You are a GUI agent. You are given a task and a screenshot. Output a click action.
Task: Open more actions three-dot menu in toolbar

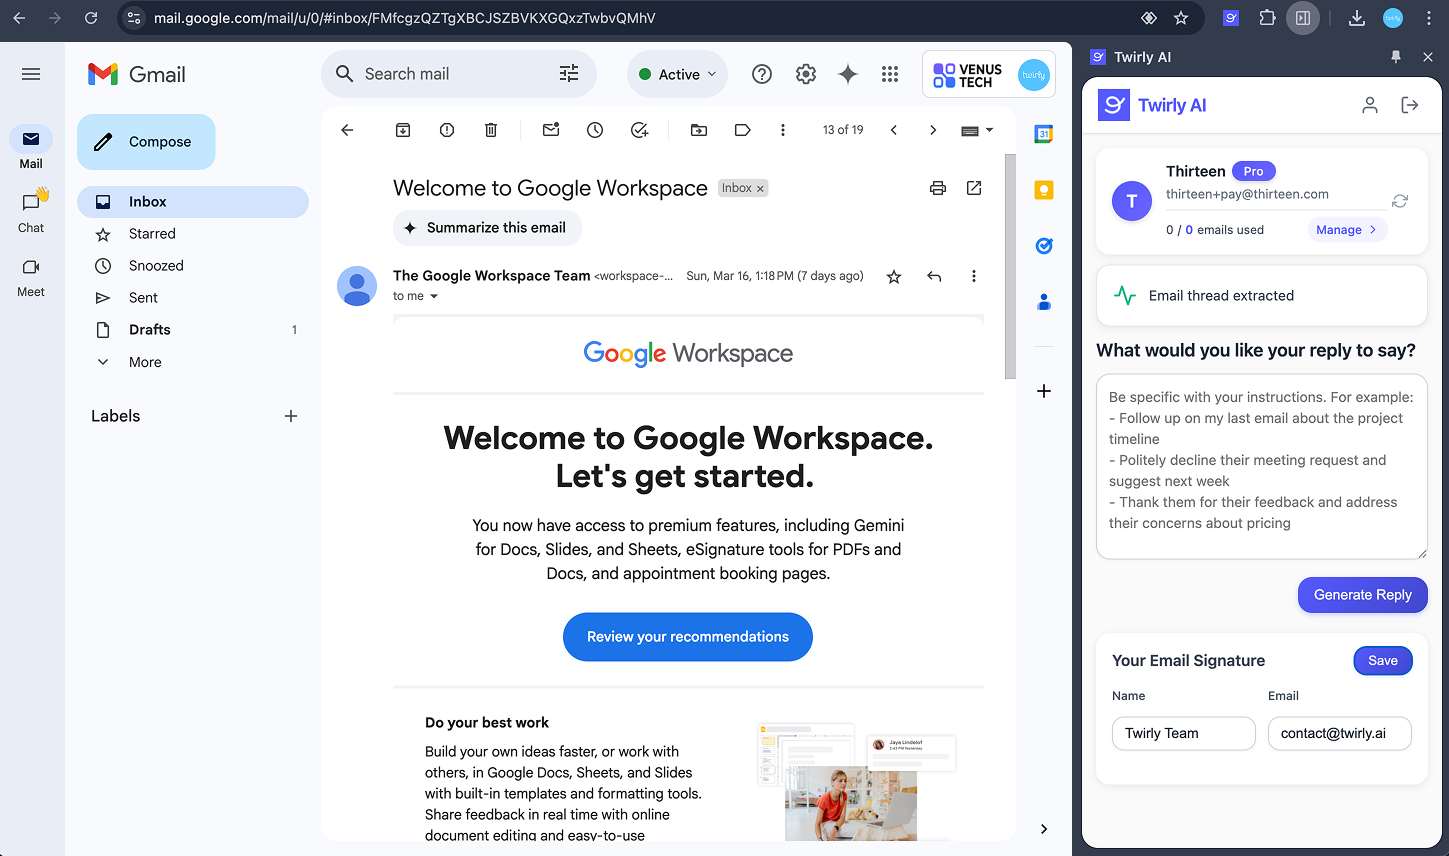coord(783,130)
